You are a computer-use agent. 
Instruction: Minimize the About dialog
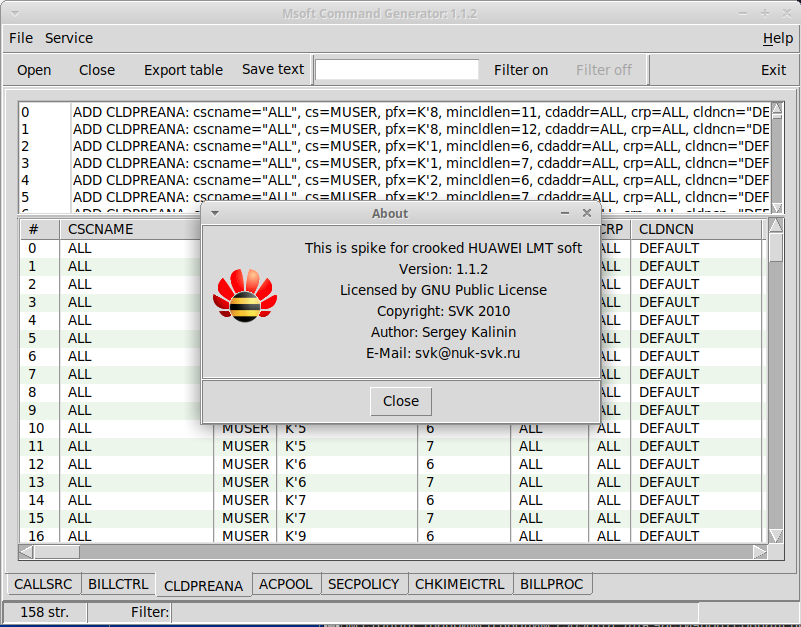click(565, 213)
